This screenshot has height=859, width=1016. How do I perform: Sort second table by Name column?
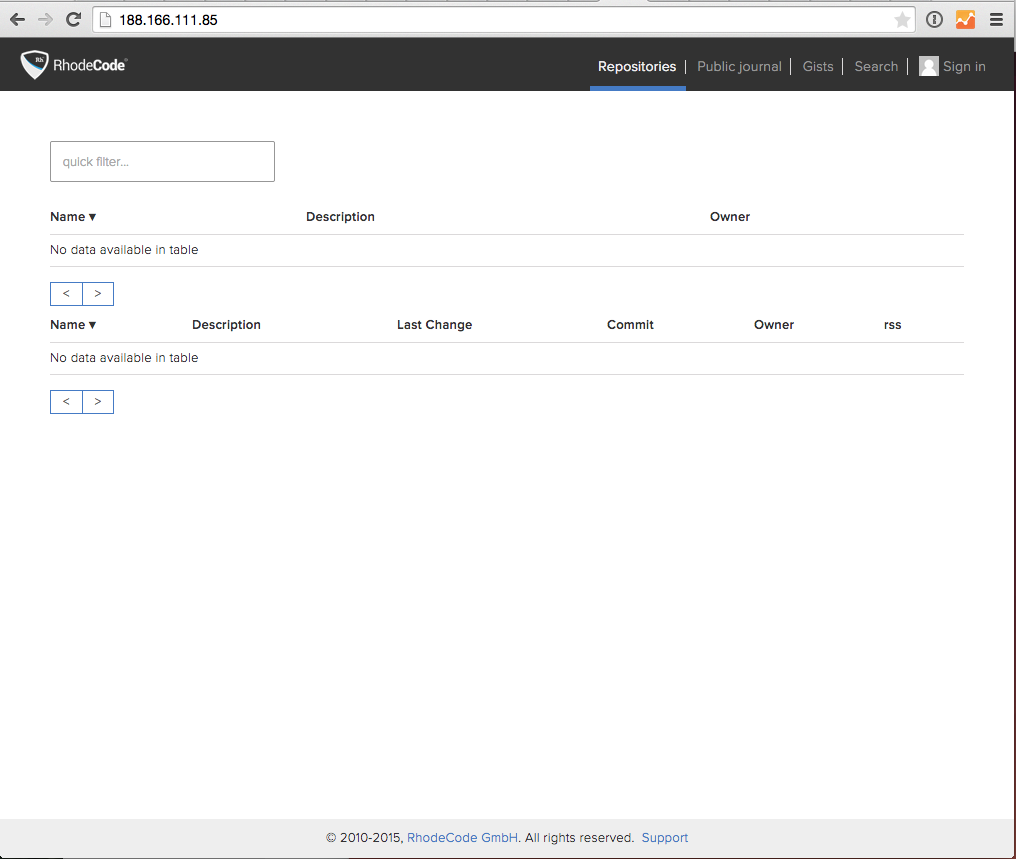click(72, 324)
